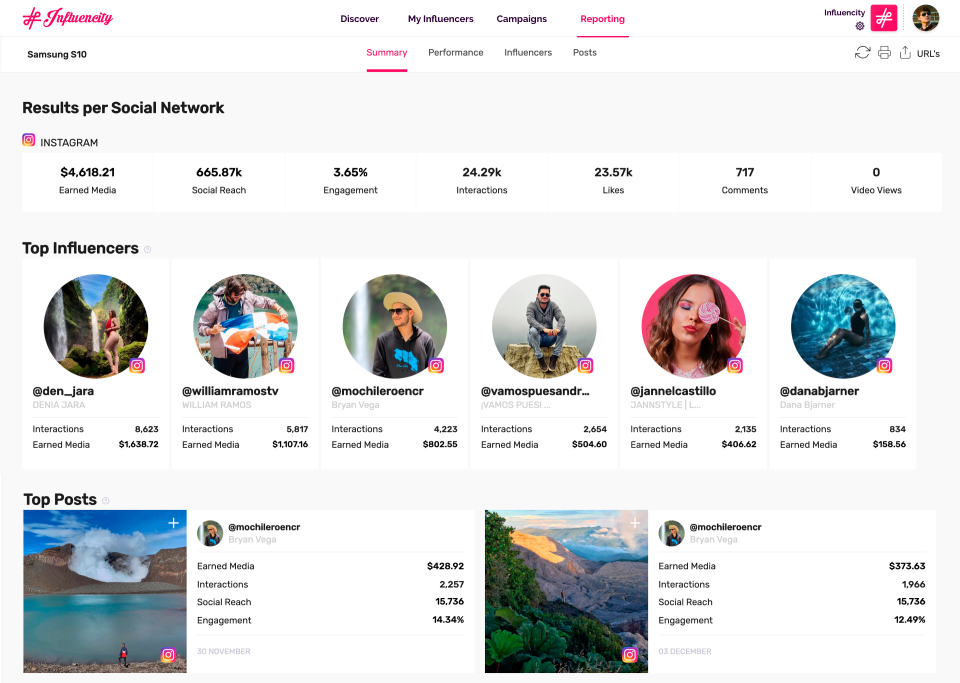Open the Discover section
This screenshot has height=683, width=960.
[x=359, y=18]
